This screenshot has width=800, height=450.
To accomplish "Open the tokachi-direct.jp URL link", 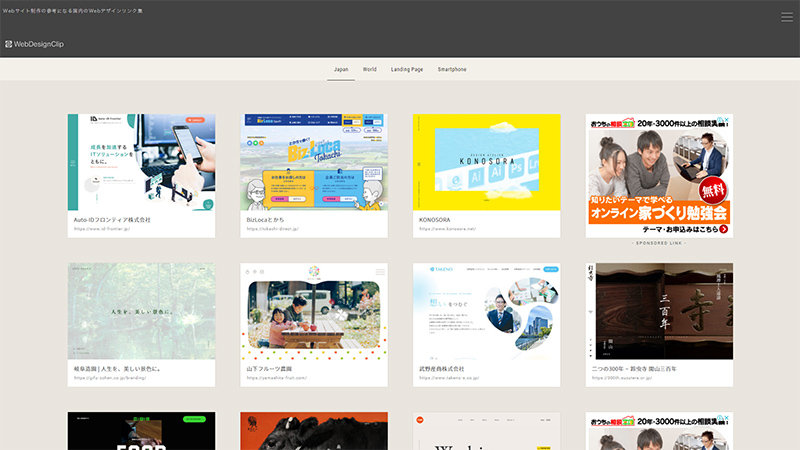I will click(272, 229).
